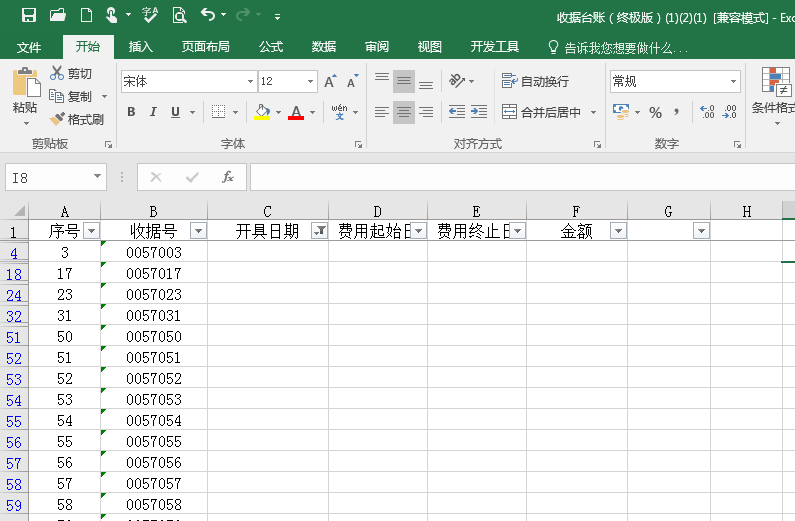
Task: Apply red font color to text
Action: pyautogui.click(x=296, y=112)
